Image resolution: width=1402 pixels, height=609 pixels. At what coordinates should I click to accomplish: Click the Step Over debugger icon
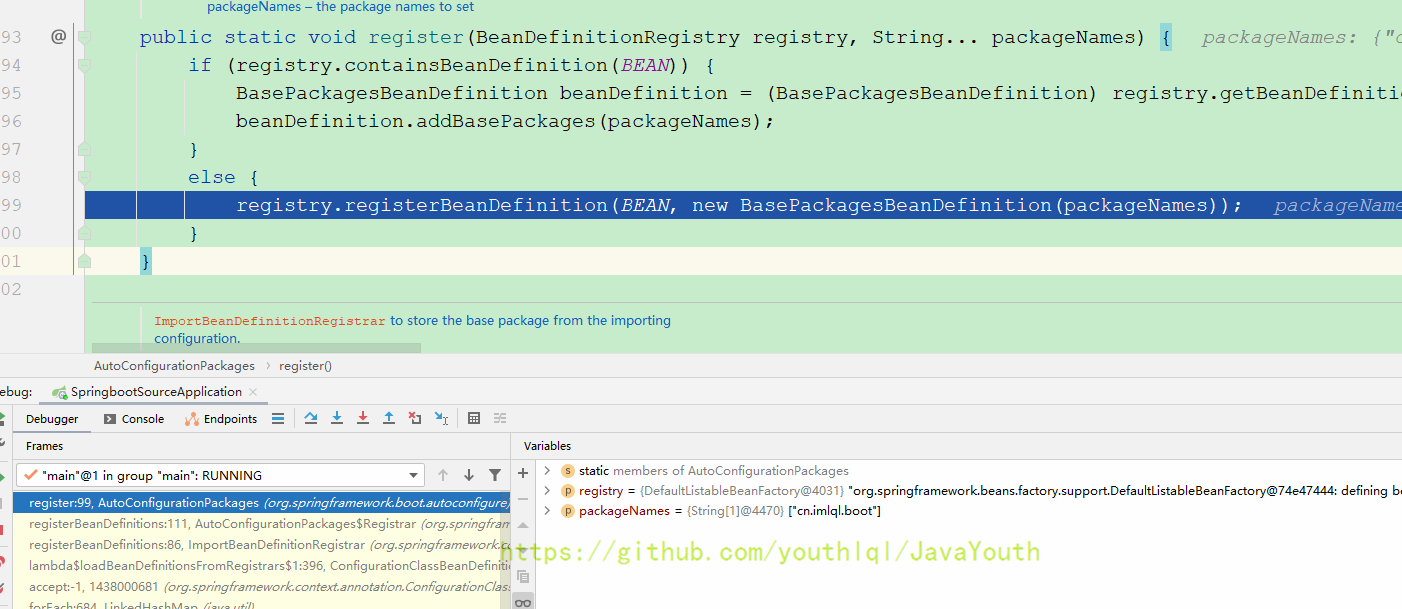(311, 419)
